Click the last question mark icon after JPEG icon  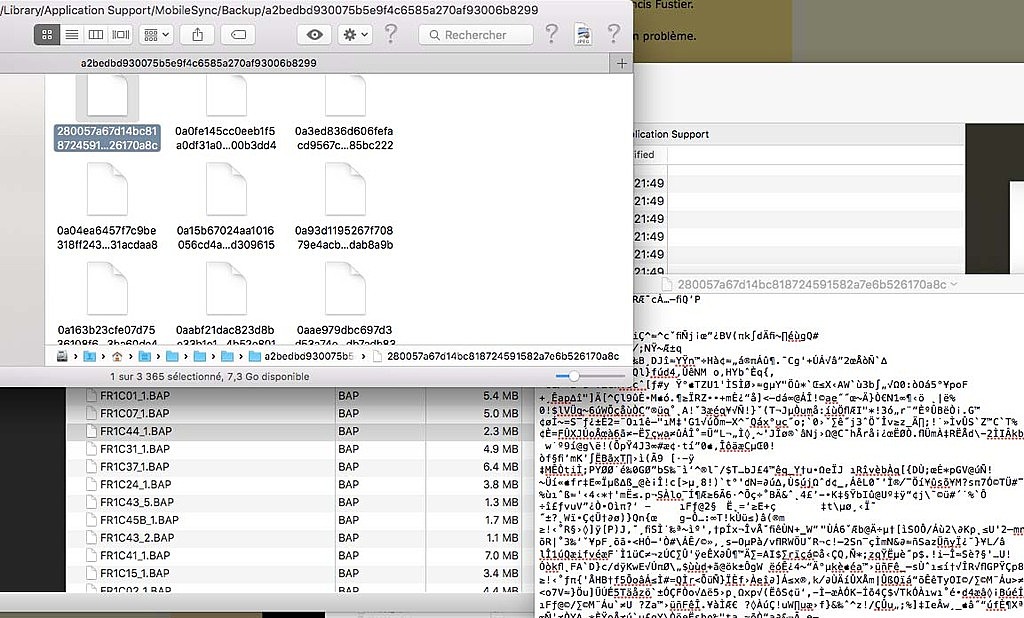pyautogui.click(x=613, y=33)
